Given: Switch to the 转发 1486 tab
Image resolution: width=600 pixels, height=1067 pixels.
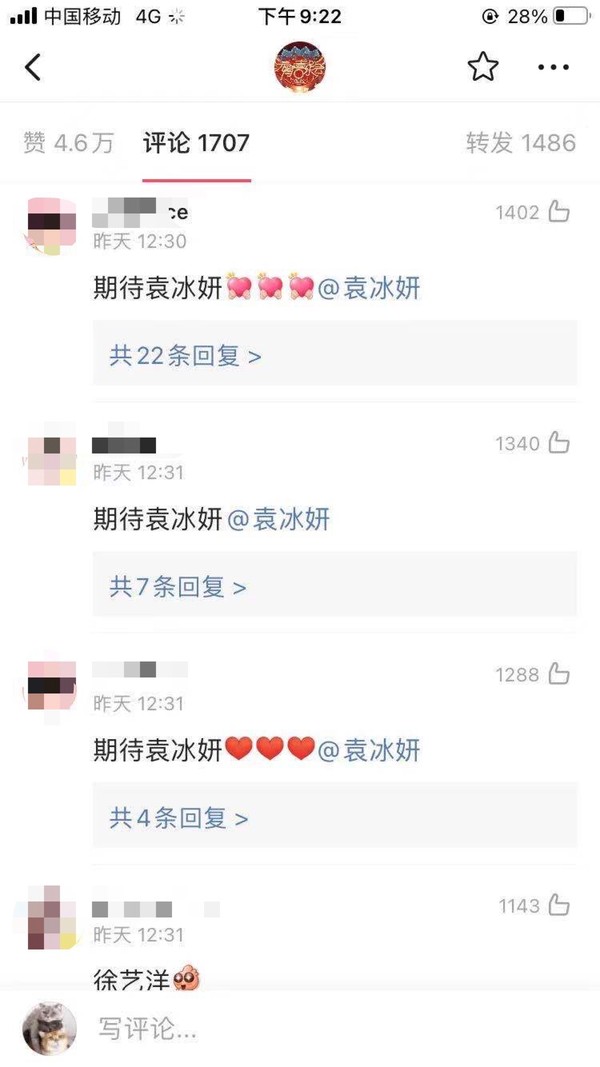Looking at the screenshot, I should 521,143.
